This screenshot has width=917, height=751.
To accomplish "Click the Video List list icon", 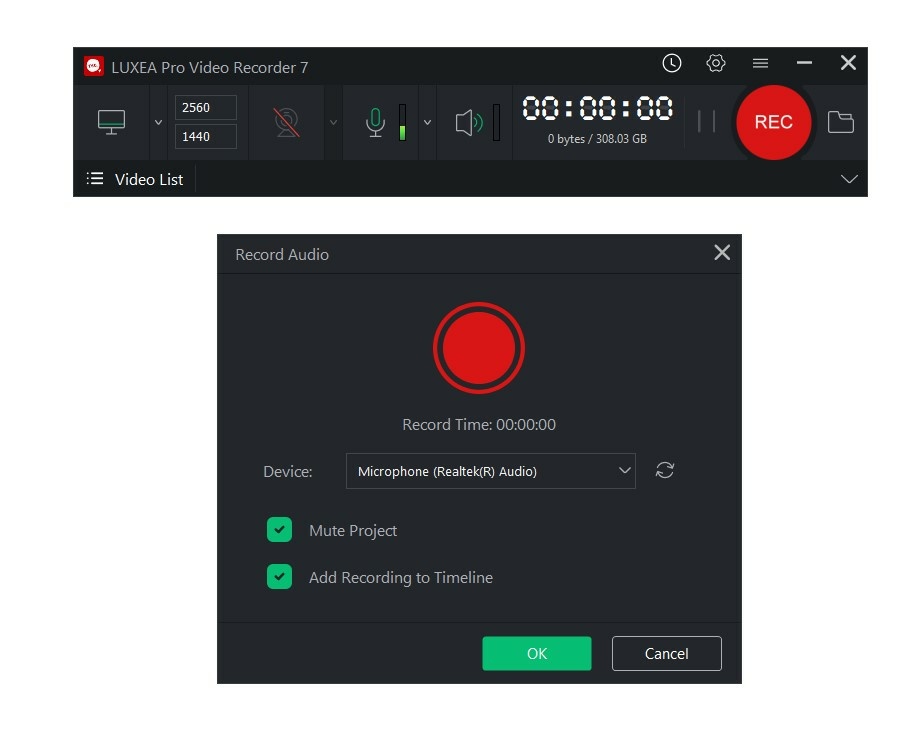I will click(x=95, y=178).
